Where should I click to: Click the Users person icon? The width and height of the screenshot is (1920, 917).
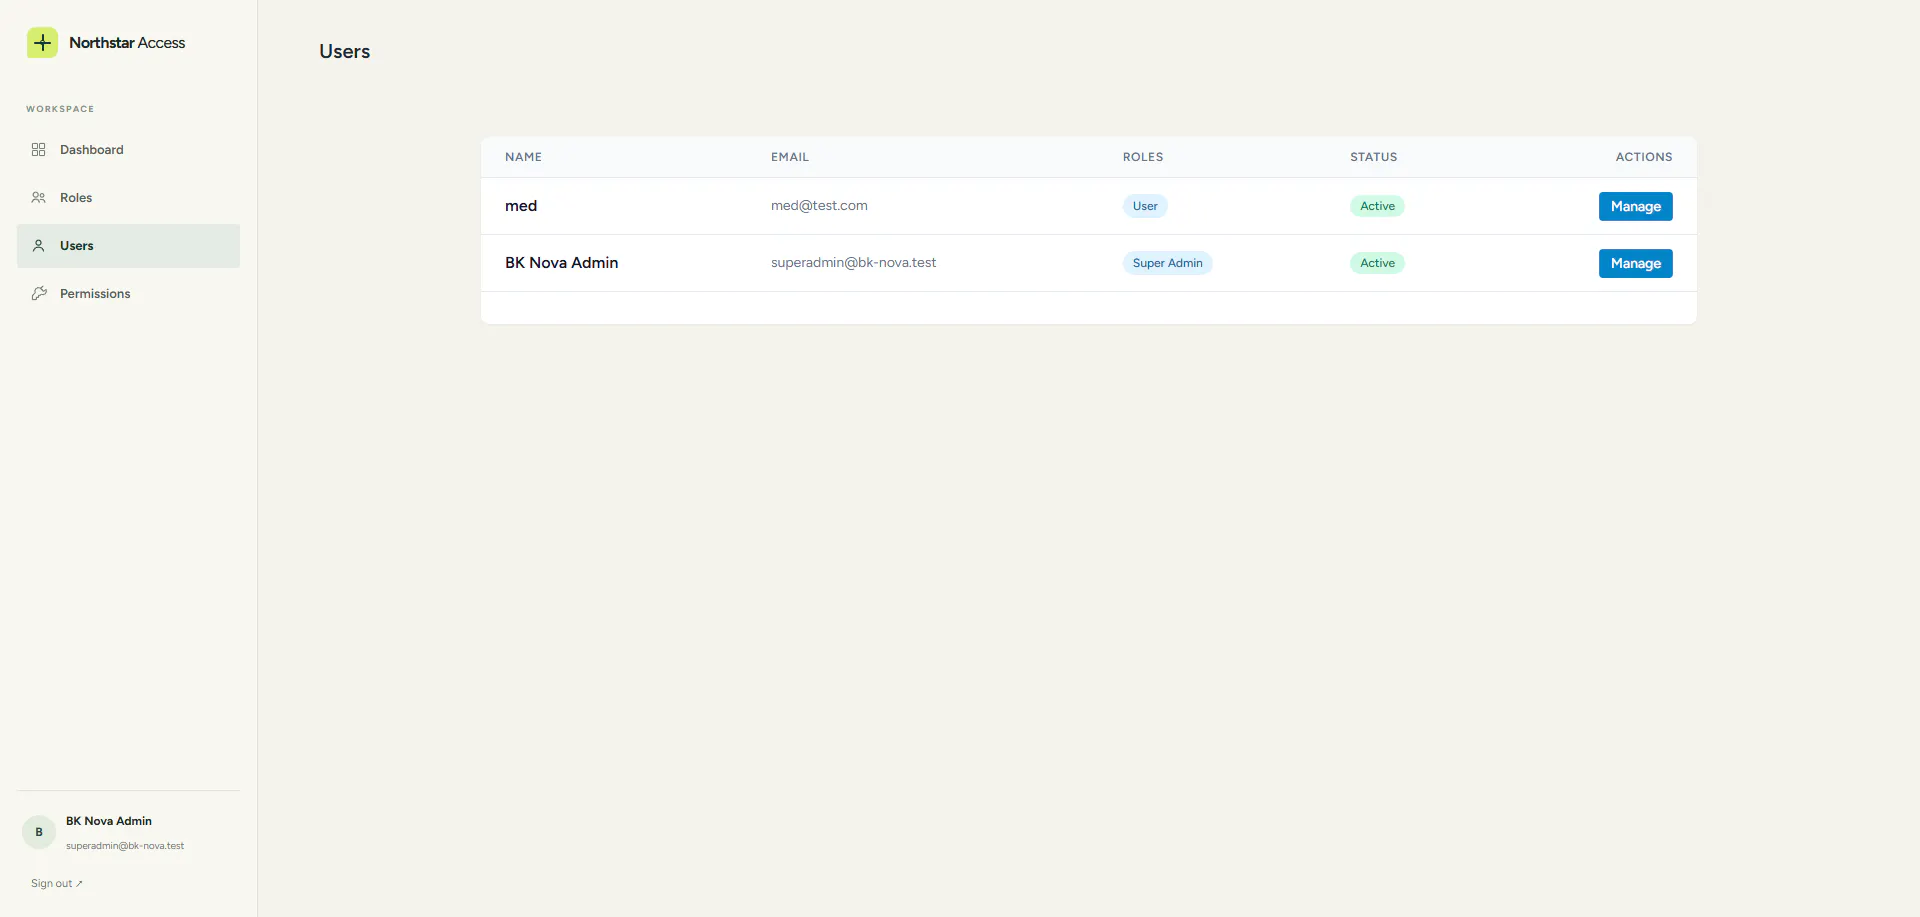click(x=39, y=246)
